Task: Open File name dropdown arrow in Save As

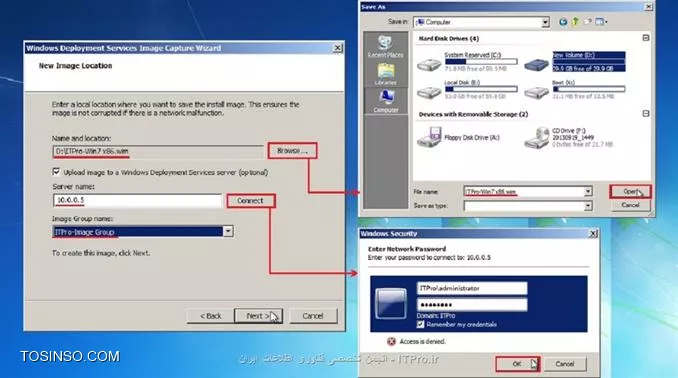Action: pyautogui.click(x=588, y=192)
